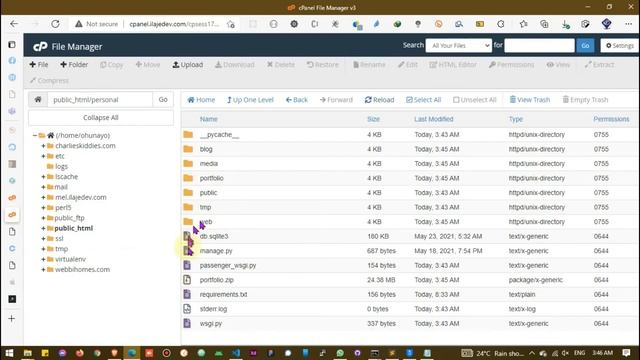
Task: Expand the etc tree folder
Action: point(43,156)
